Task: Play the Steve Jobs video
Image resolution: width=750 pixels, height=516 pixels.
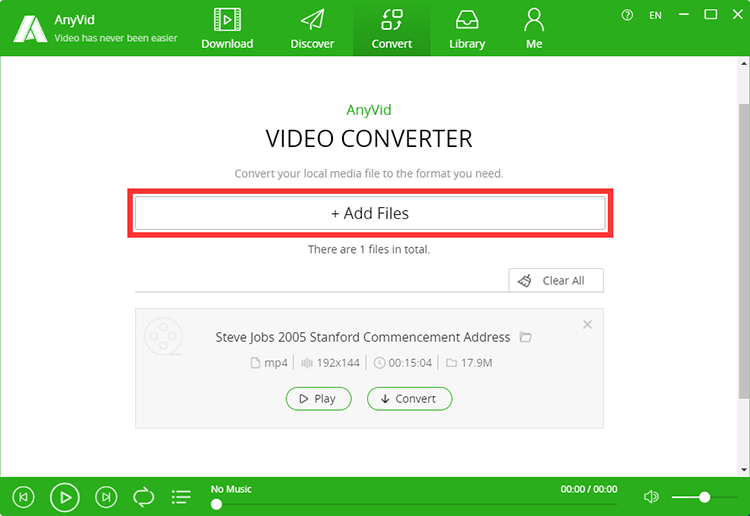Action: click(319, 399)
